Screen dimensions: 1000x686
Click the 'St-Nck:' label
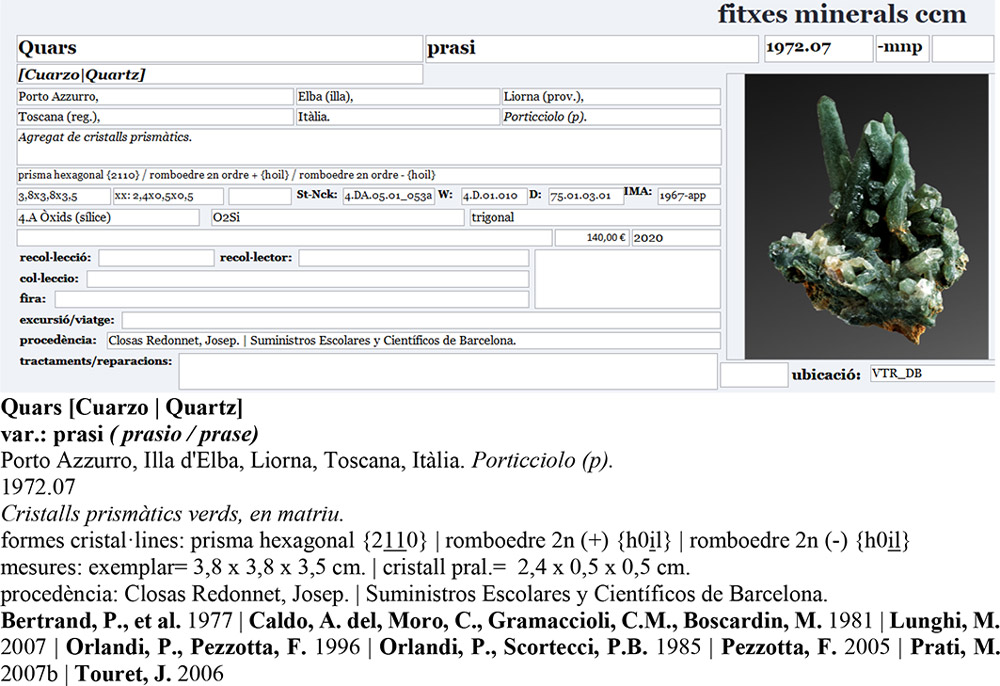tap(317, 194)
